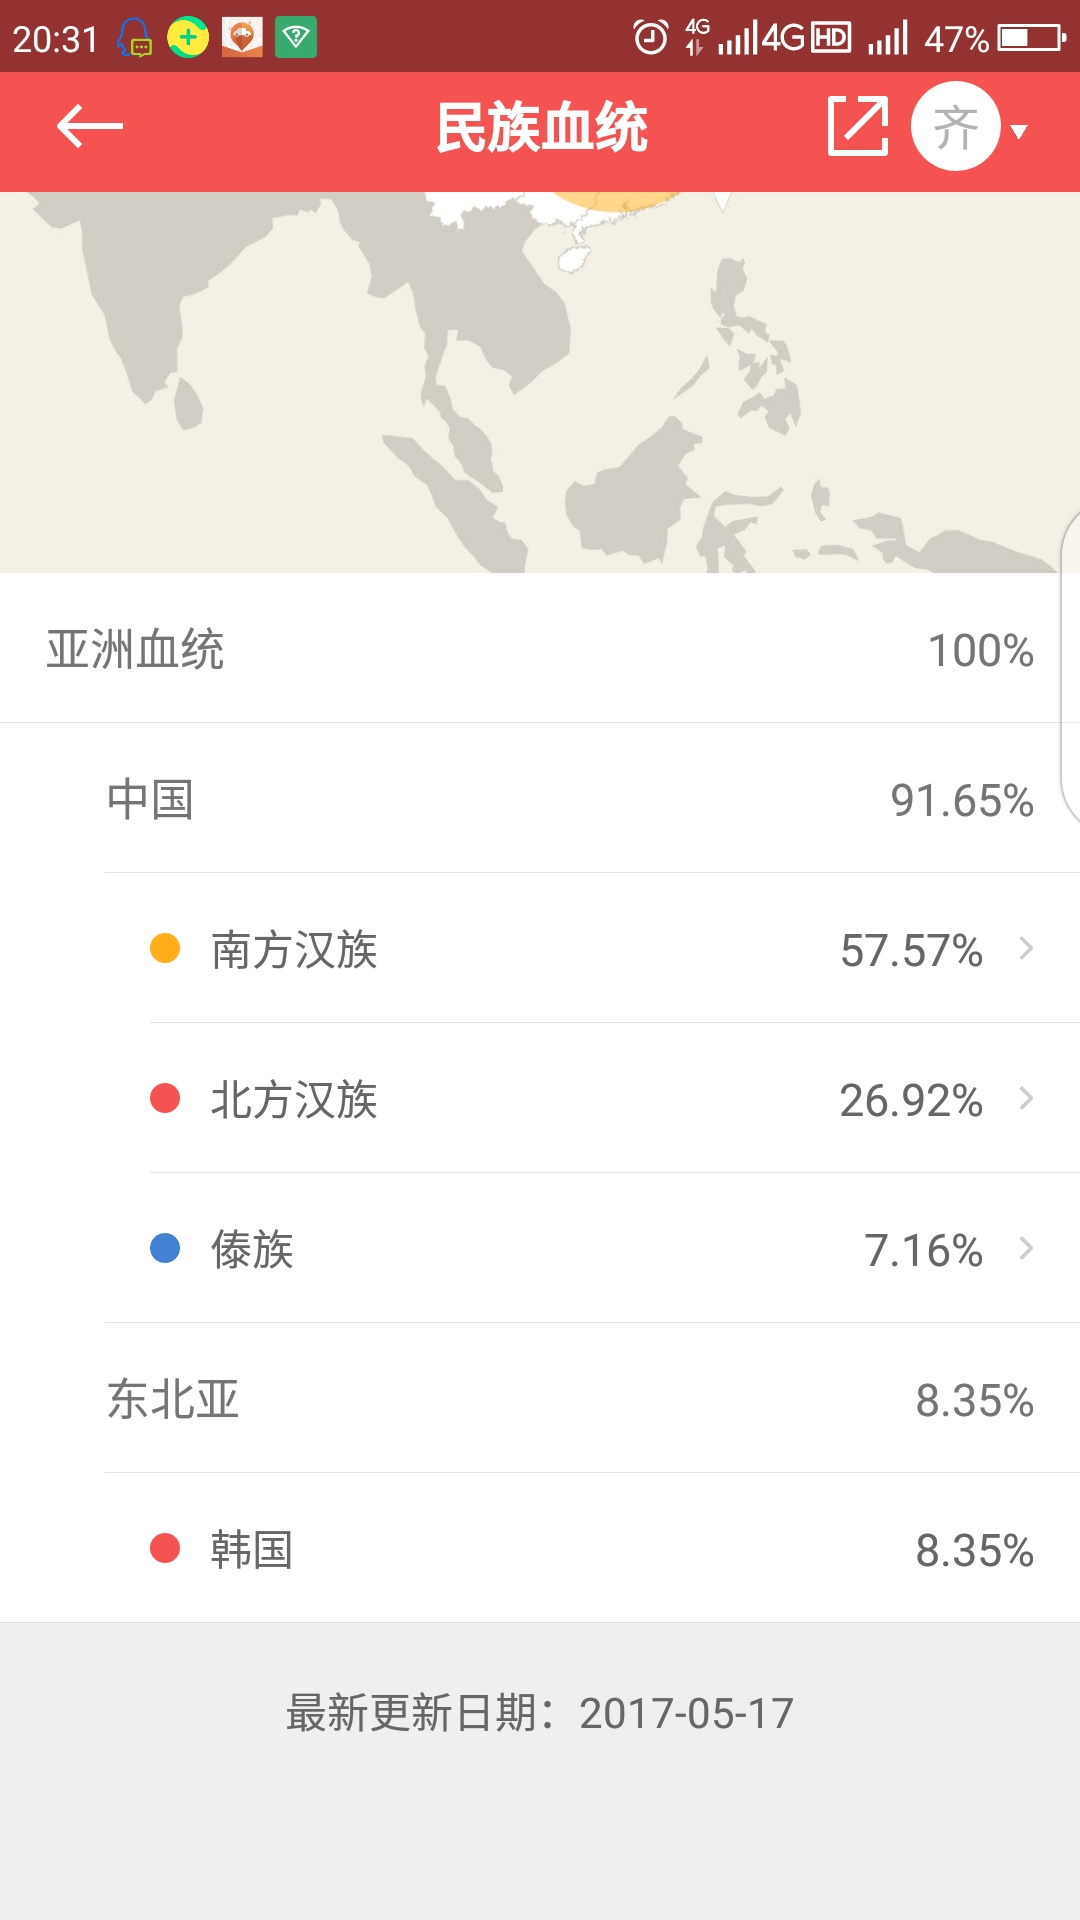Tap the back arrow icon

click(89, 127)
